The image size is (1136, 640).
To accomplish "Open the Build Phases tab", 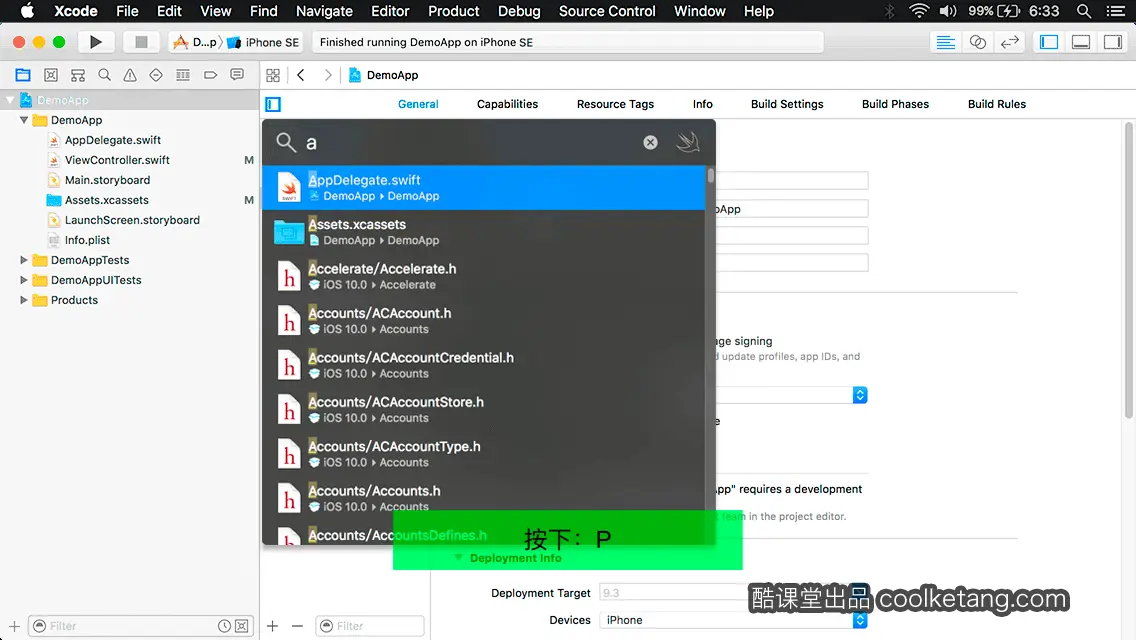I will 895,104.
